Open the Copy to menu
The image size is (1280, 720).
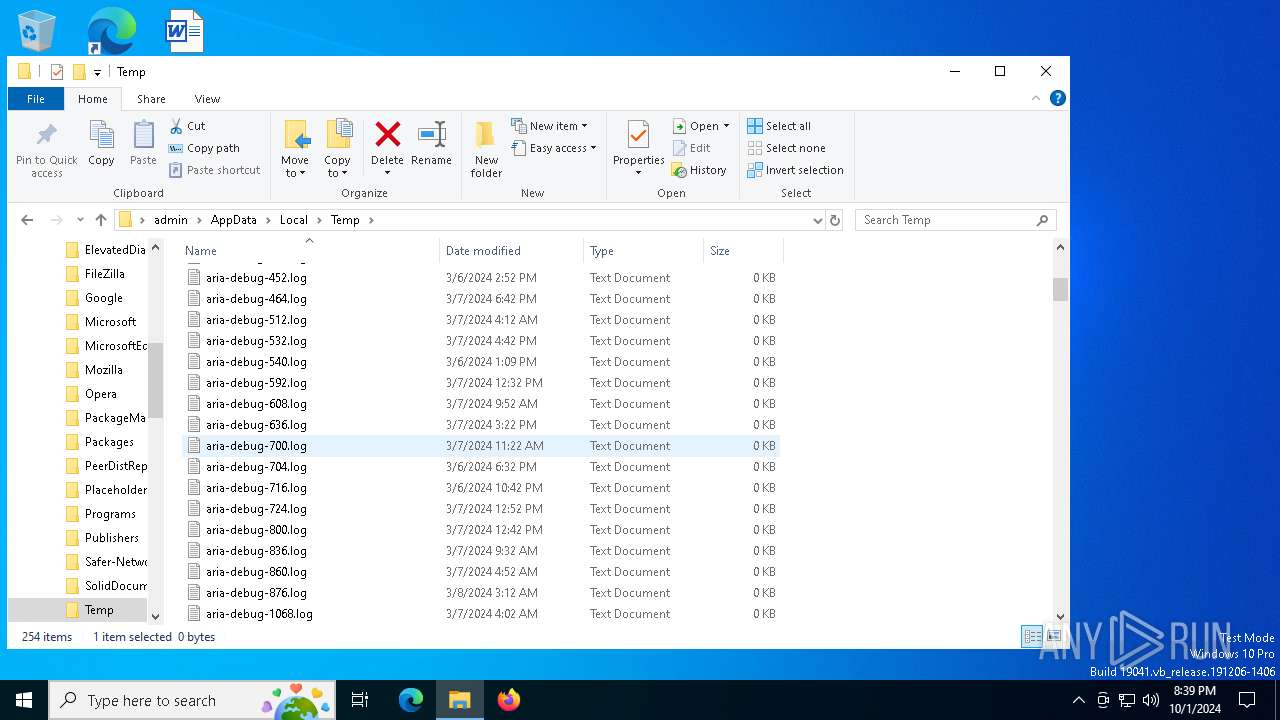coord(338,149)
